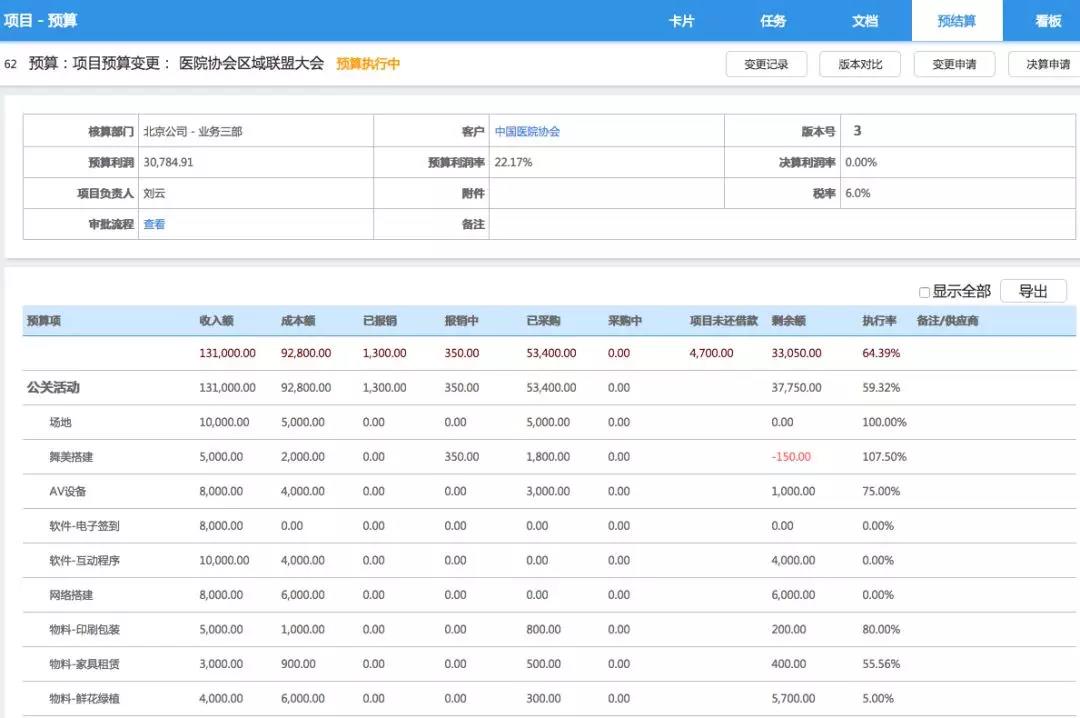Open the 看板 tab
The width and height of the screenshot is (1080, 718).
click(x=1048, y=21)
